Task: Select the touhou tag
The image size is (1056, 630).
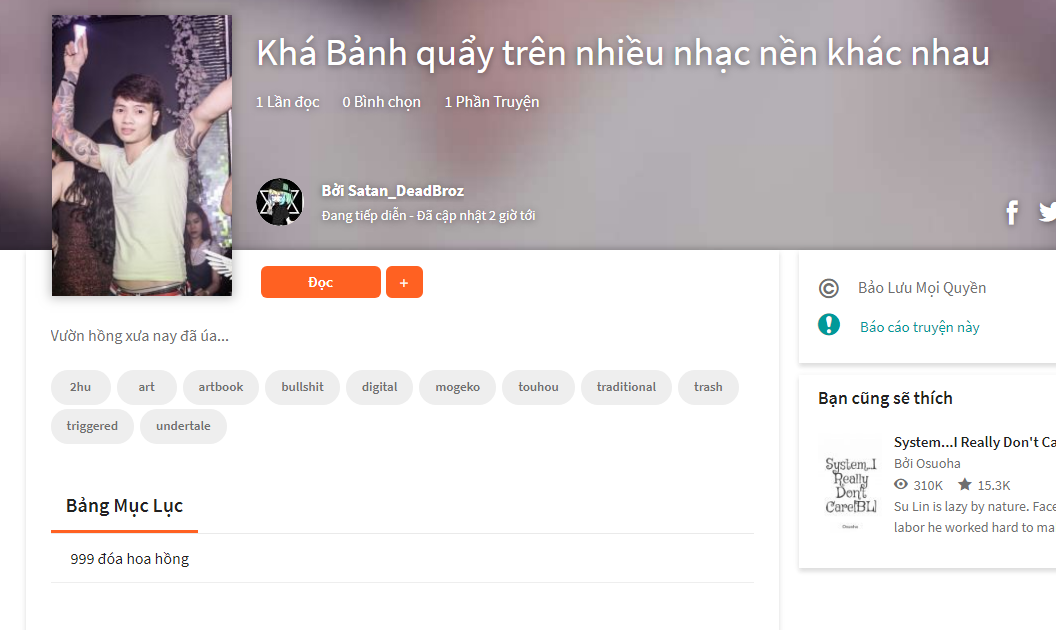Action: pyautogui.click(x=538, y=387)
